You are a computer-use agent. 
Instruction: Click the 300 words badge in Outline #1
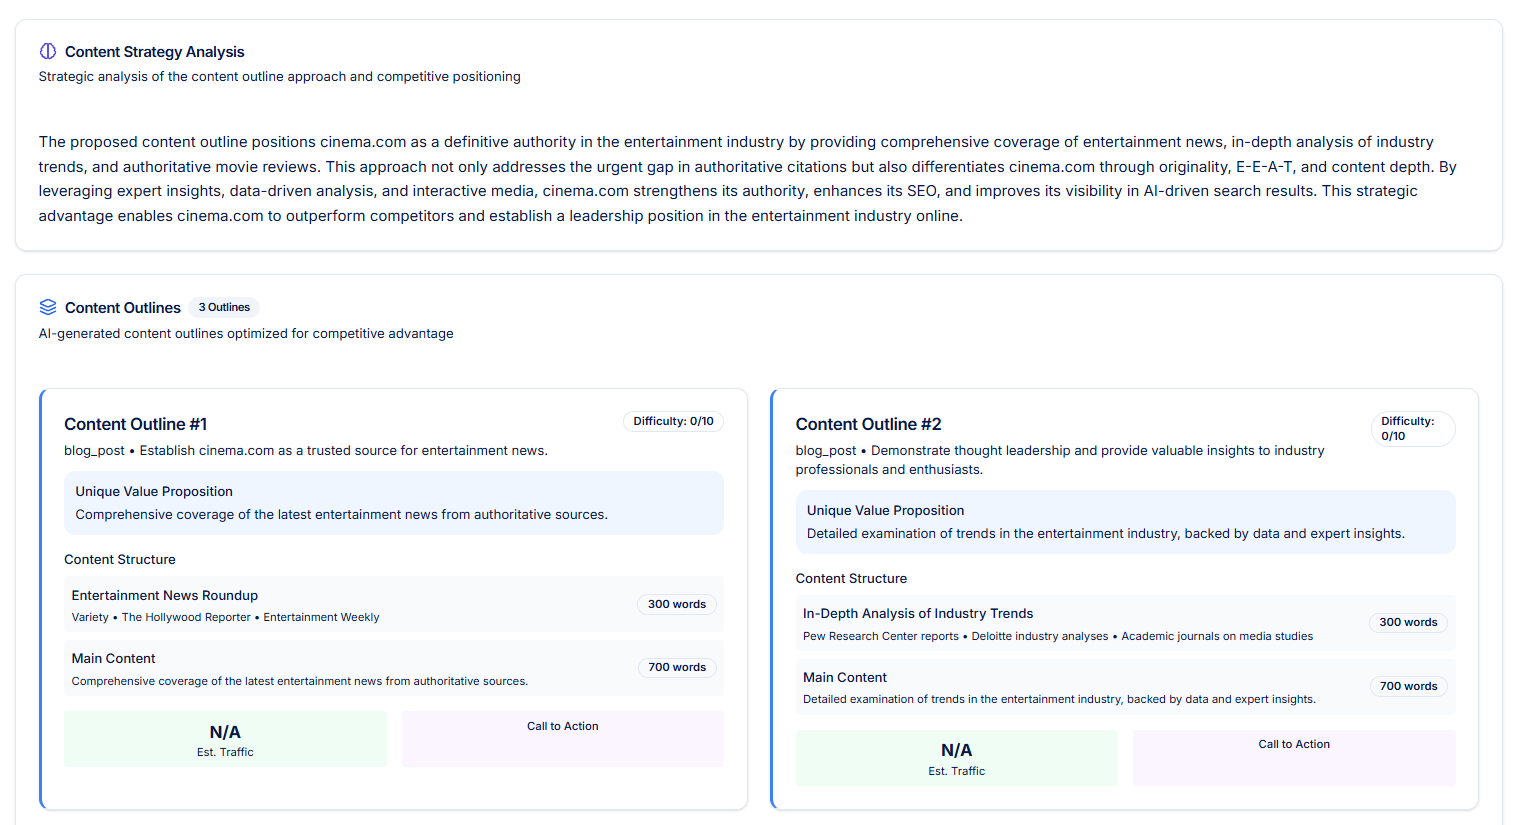(676, 604)
